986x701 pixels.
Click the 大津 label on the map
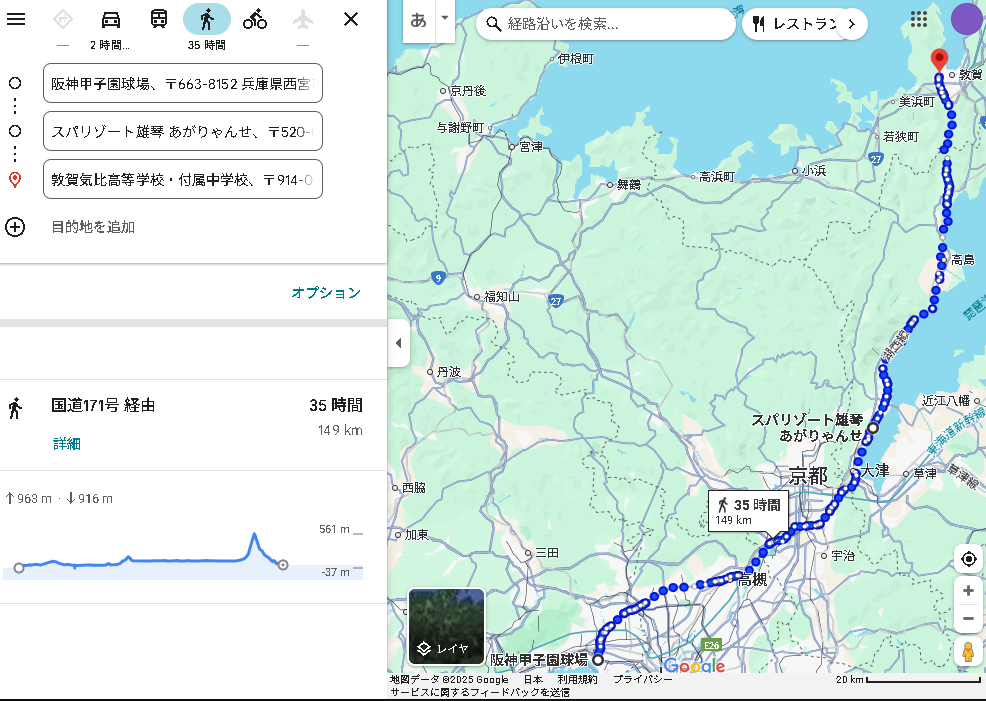[x=875, y=470]
